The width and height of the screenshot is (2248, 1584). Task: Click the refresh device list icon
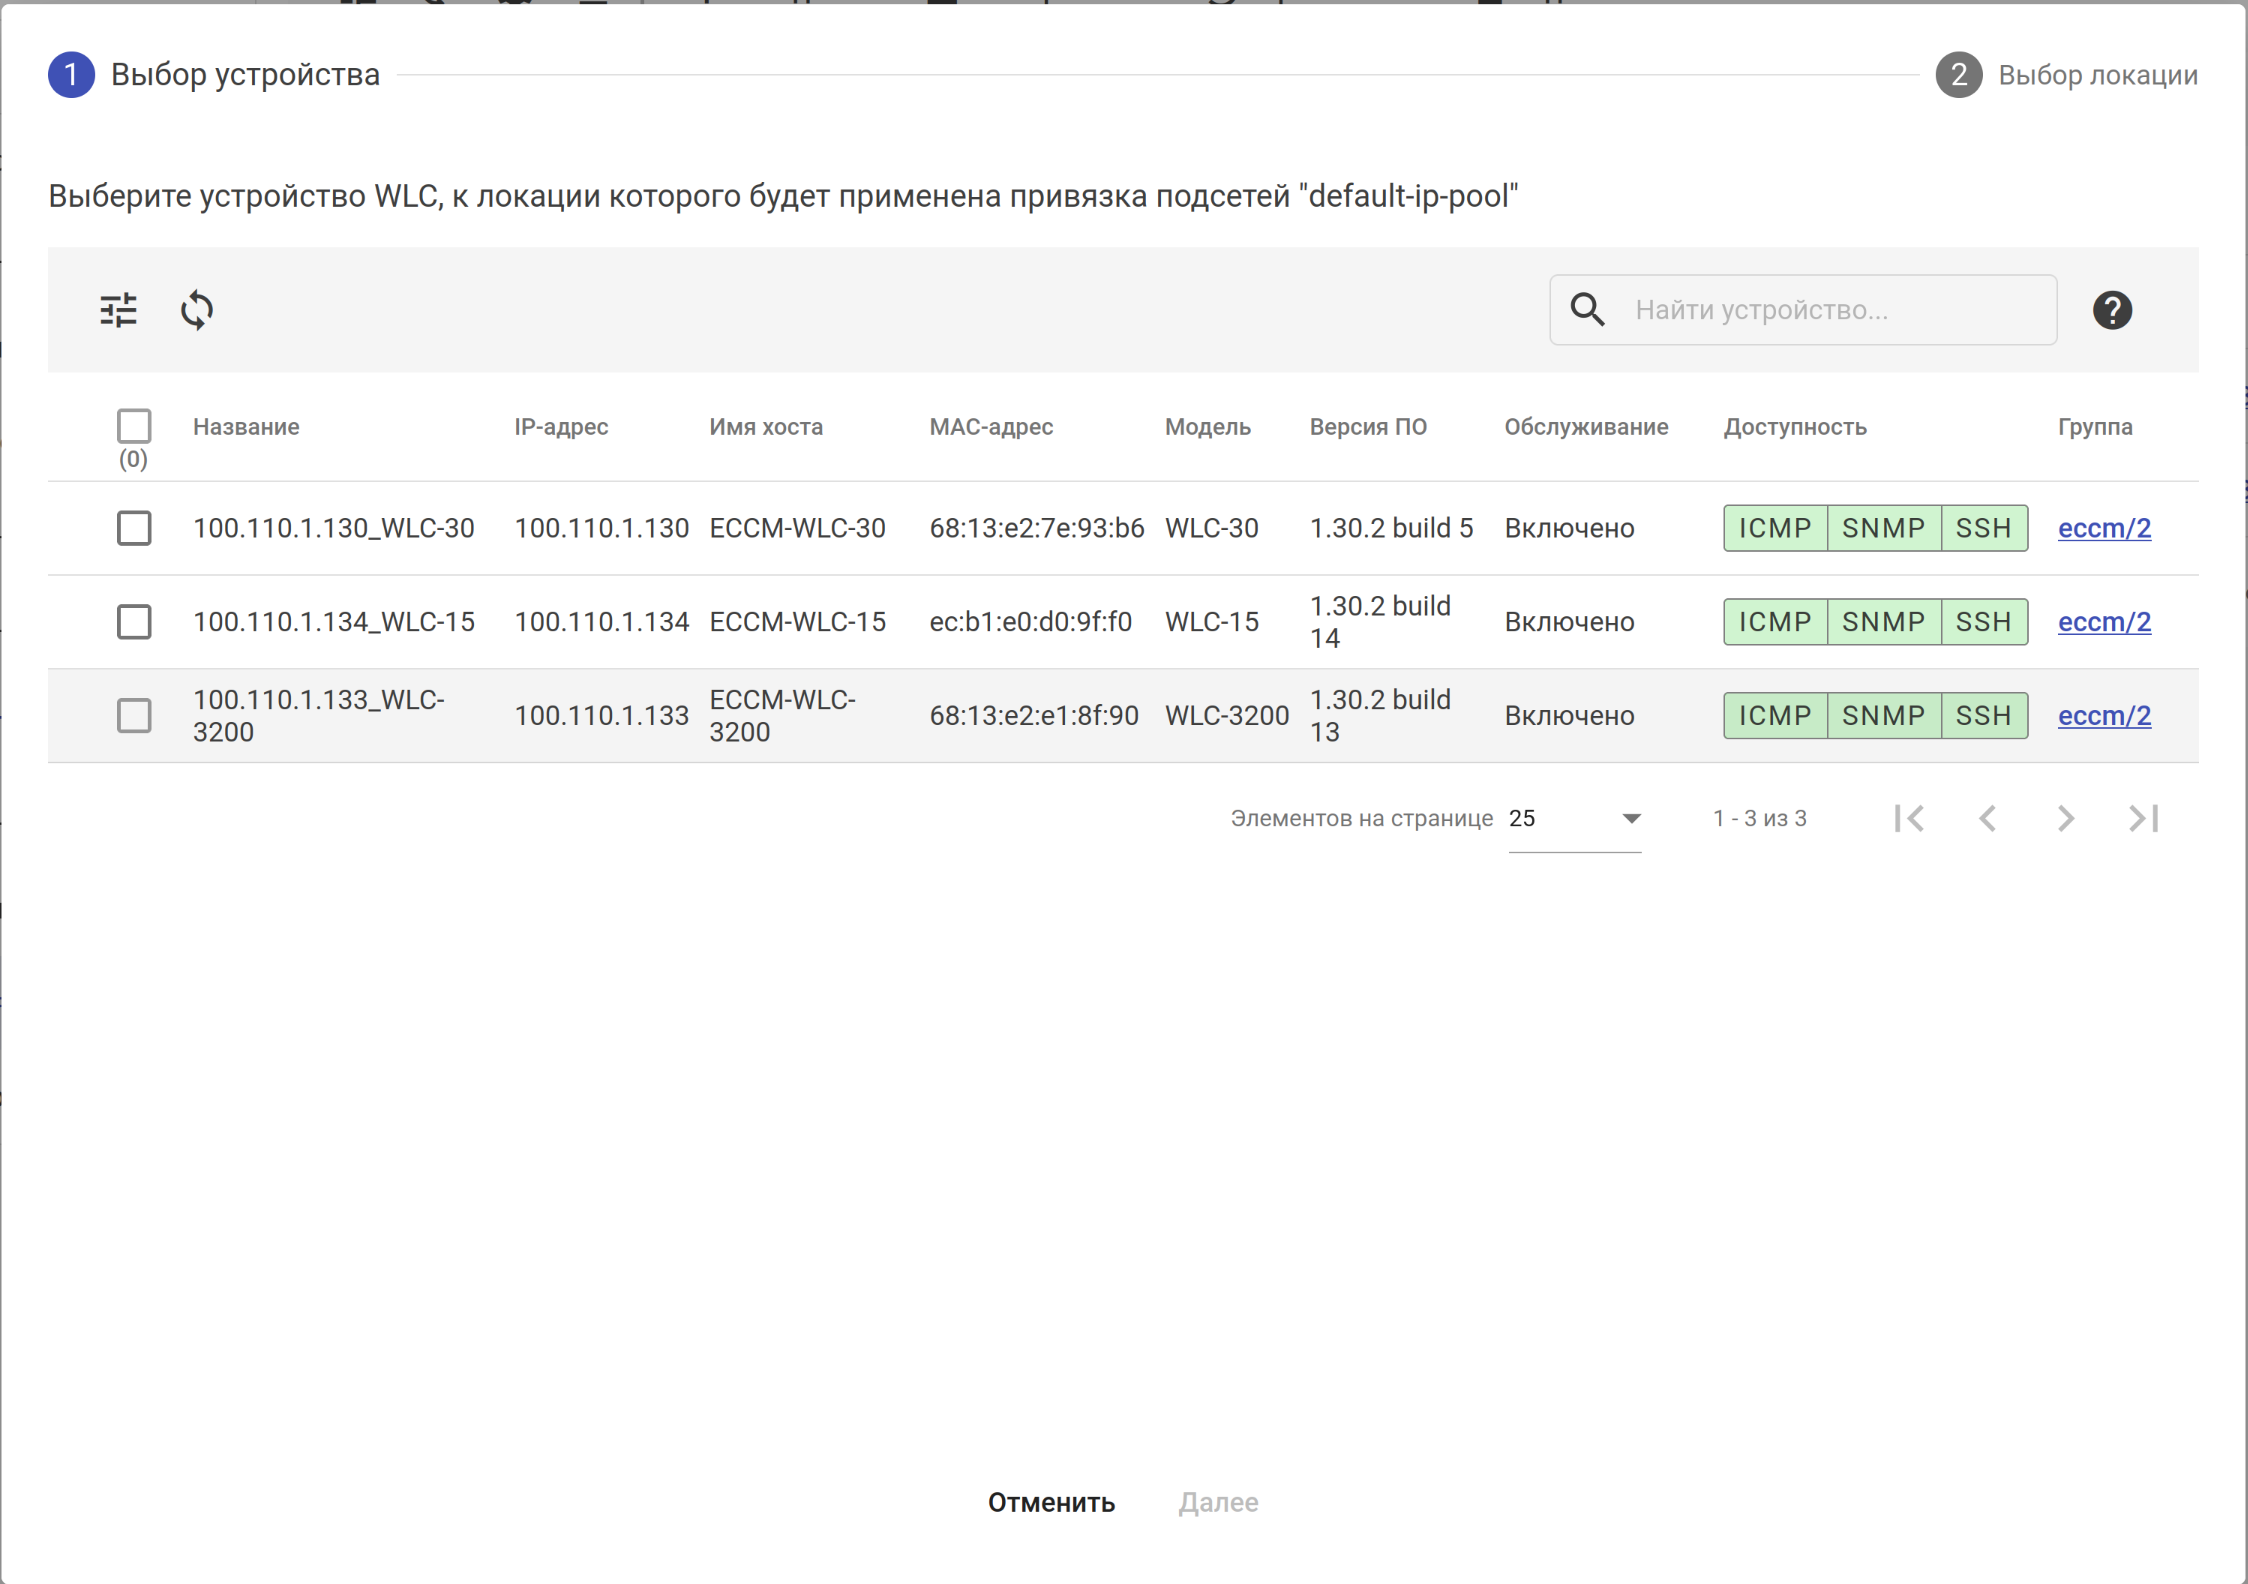tap(197, 310)
